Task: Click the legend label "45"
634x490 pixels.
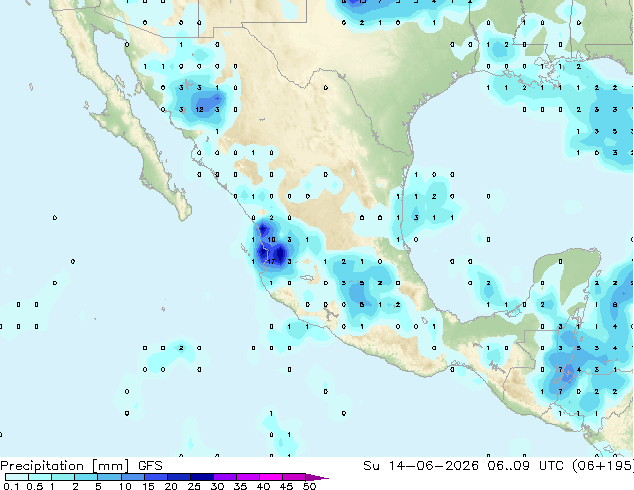Action: point(286,486)
